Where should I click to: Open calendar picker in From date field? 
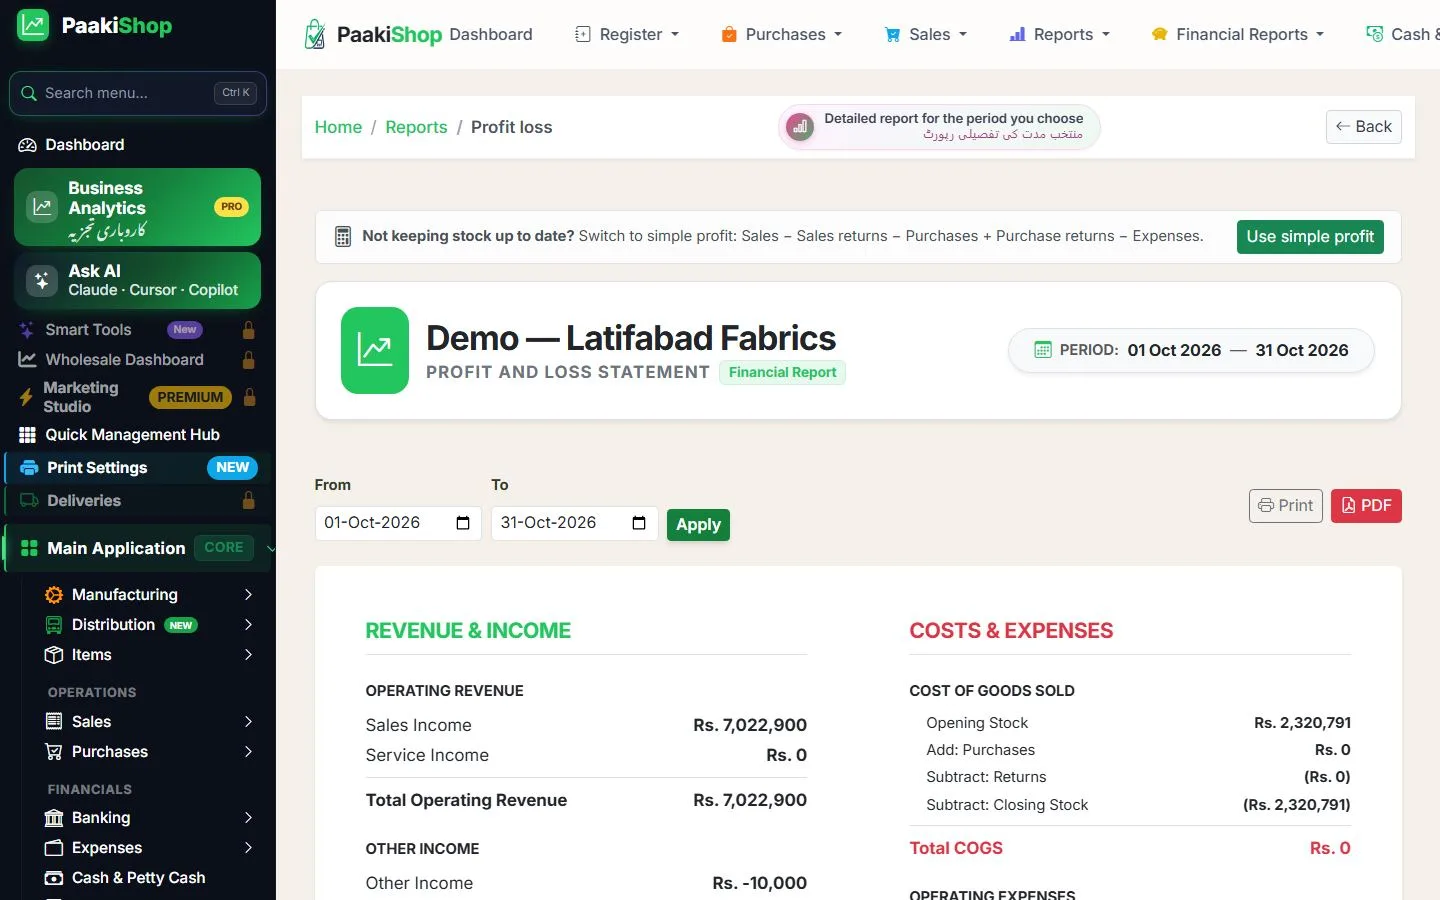pyautogui.click(x=463, y=523)
